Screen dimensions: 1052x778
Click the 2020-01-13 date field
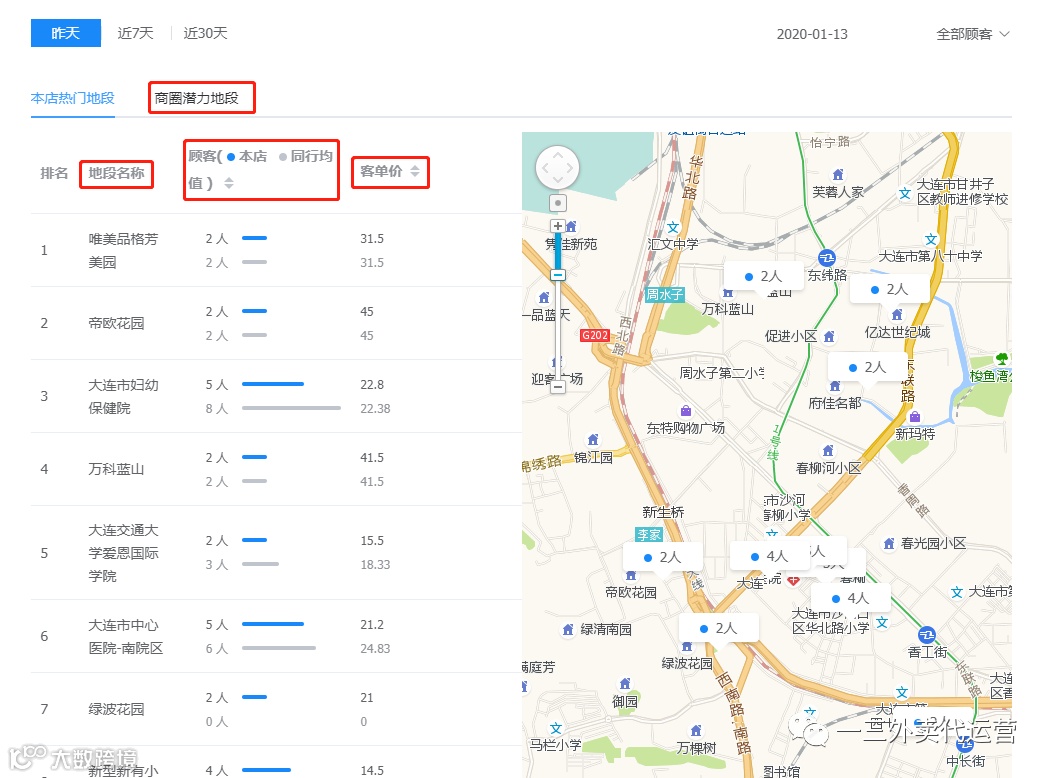click(x=812, y=34)
